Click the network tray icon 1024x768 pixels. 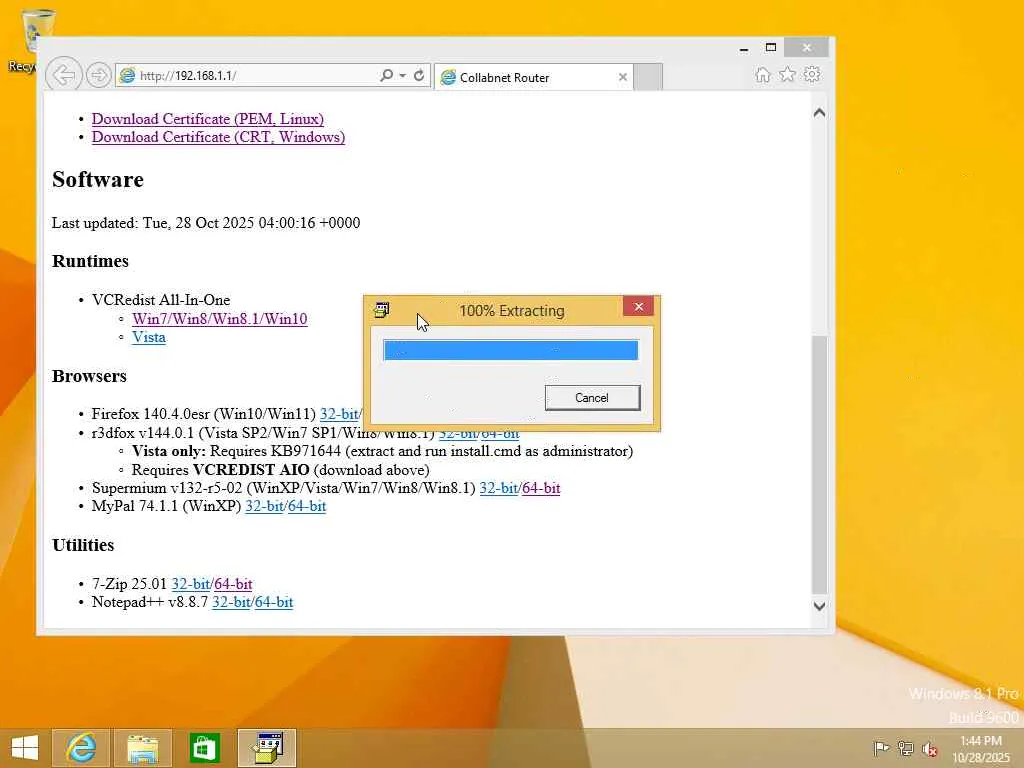(905, 748)
